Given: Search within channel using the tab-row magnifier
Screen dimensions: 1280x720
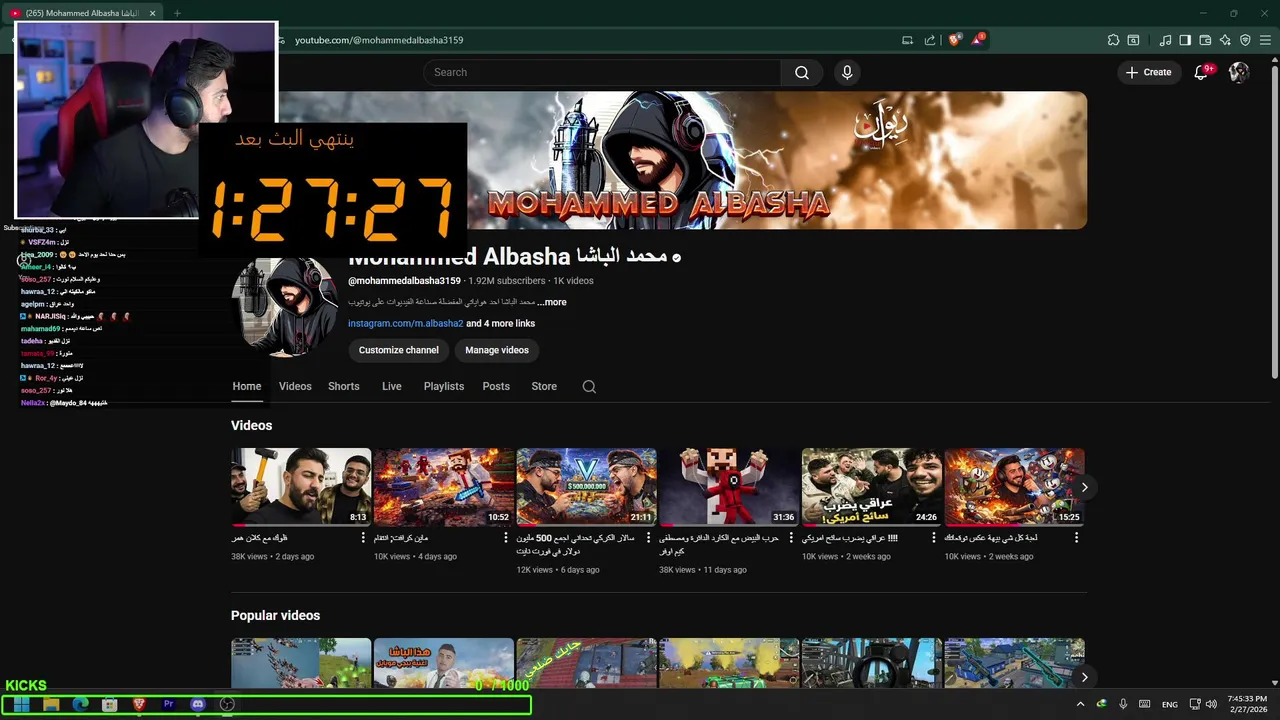Looking at the screenshot, I should (589, 387).
